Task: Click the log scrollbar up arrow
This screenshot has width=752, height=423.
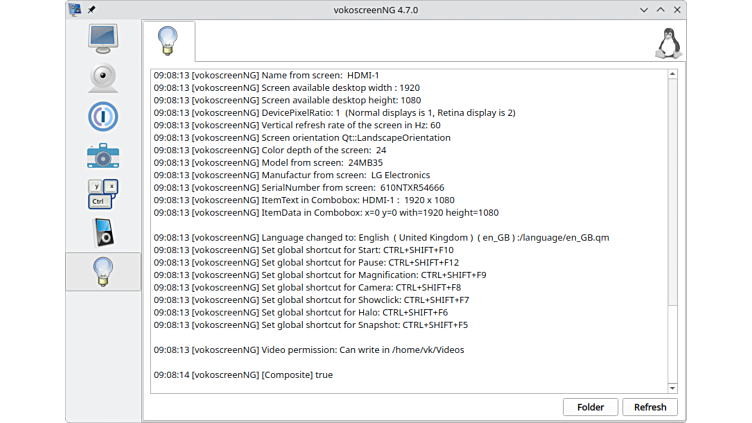Action: 673,75
